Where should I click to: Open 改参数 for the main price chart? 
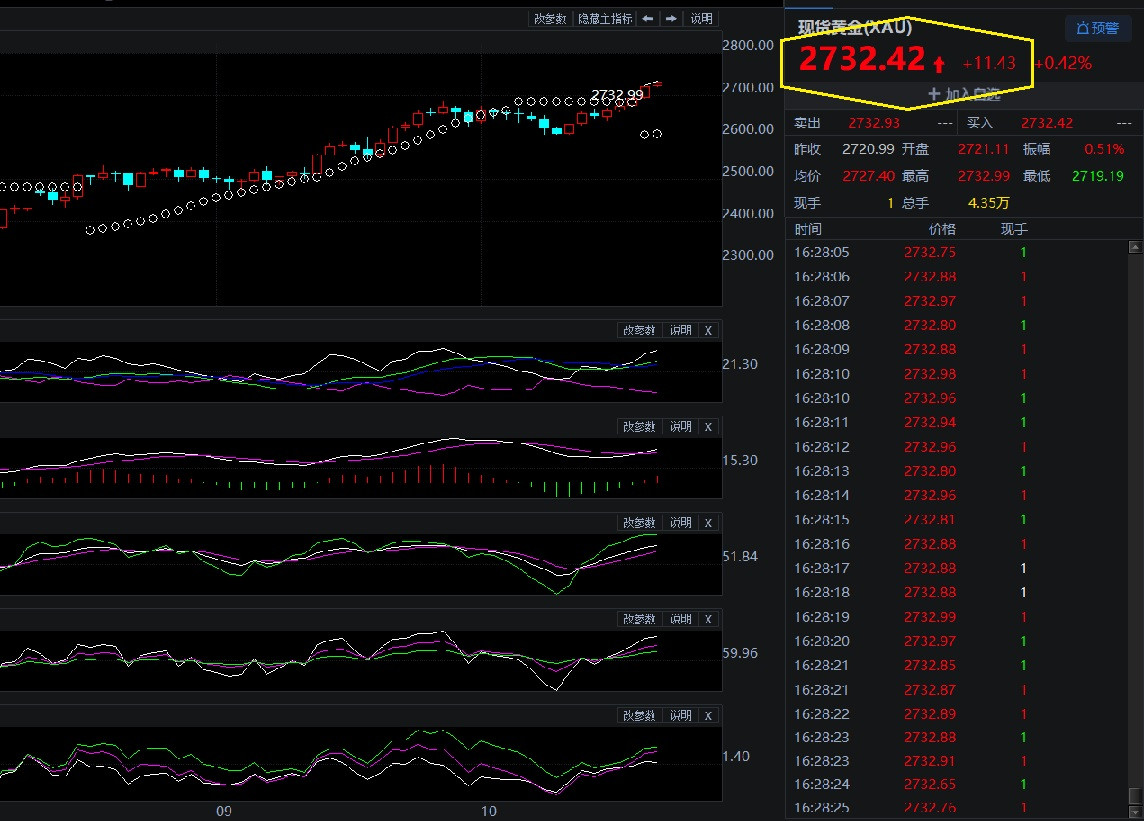[550, 19]
